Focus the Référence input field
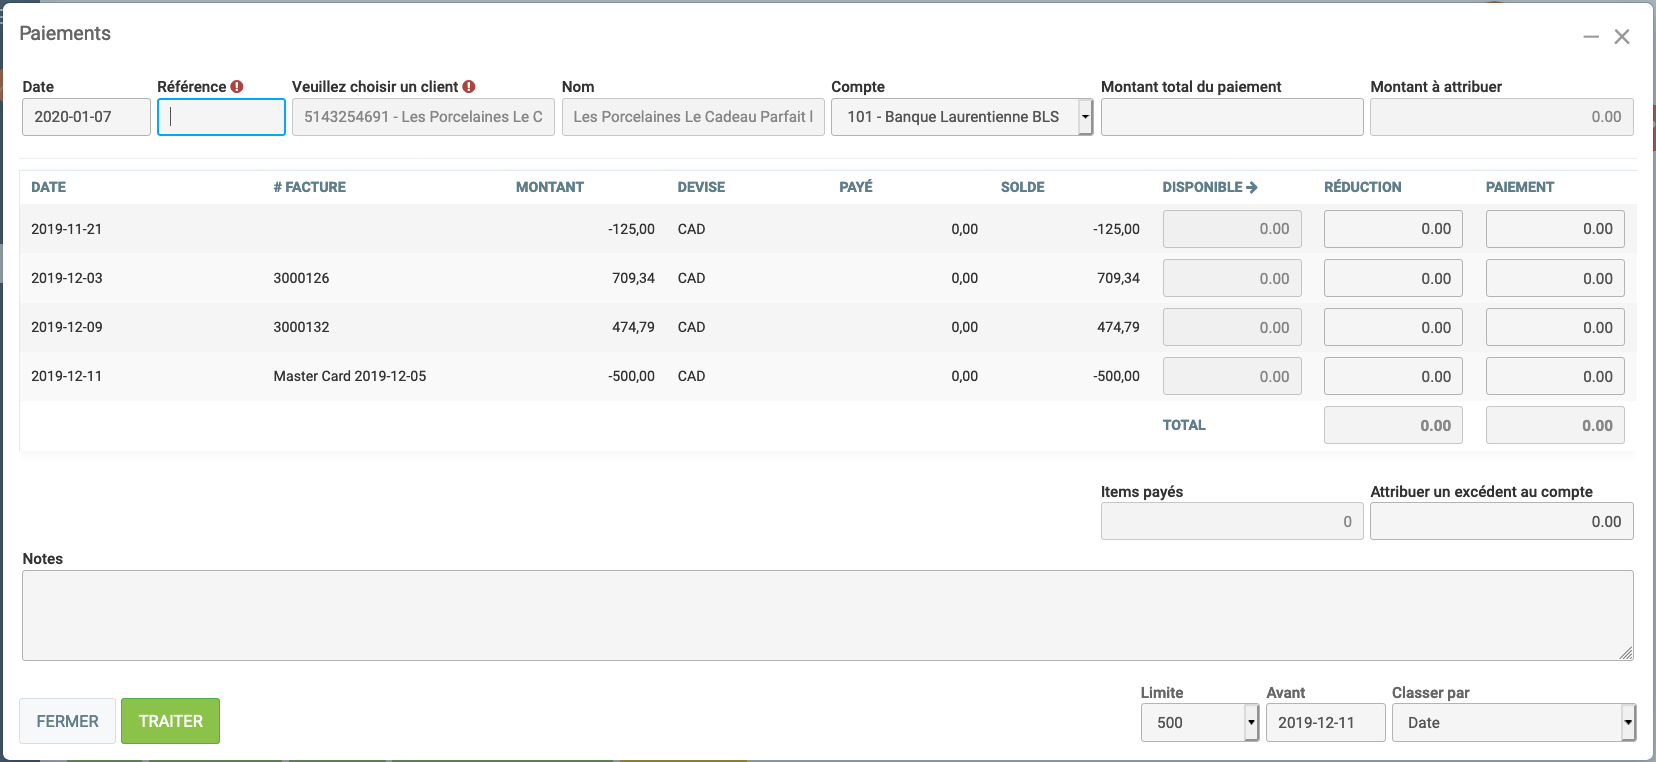This screenshot has width=1656, height=762. tap(222, 117)
